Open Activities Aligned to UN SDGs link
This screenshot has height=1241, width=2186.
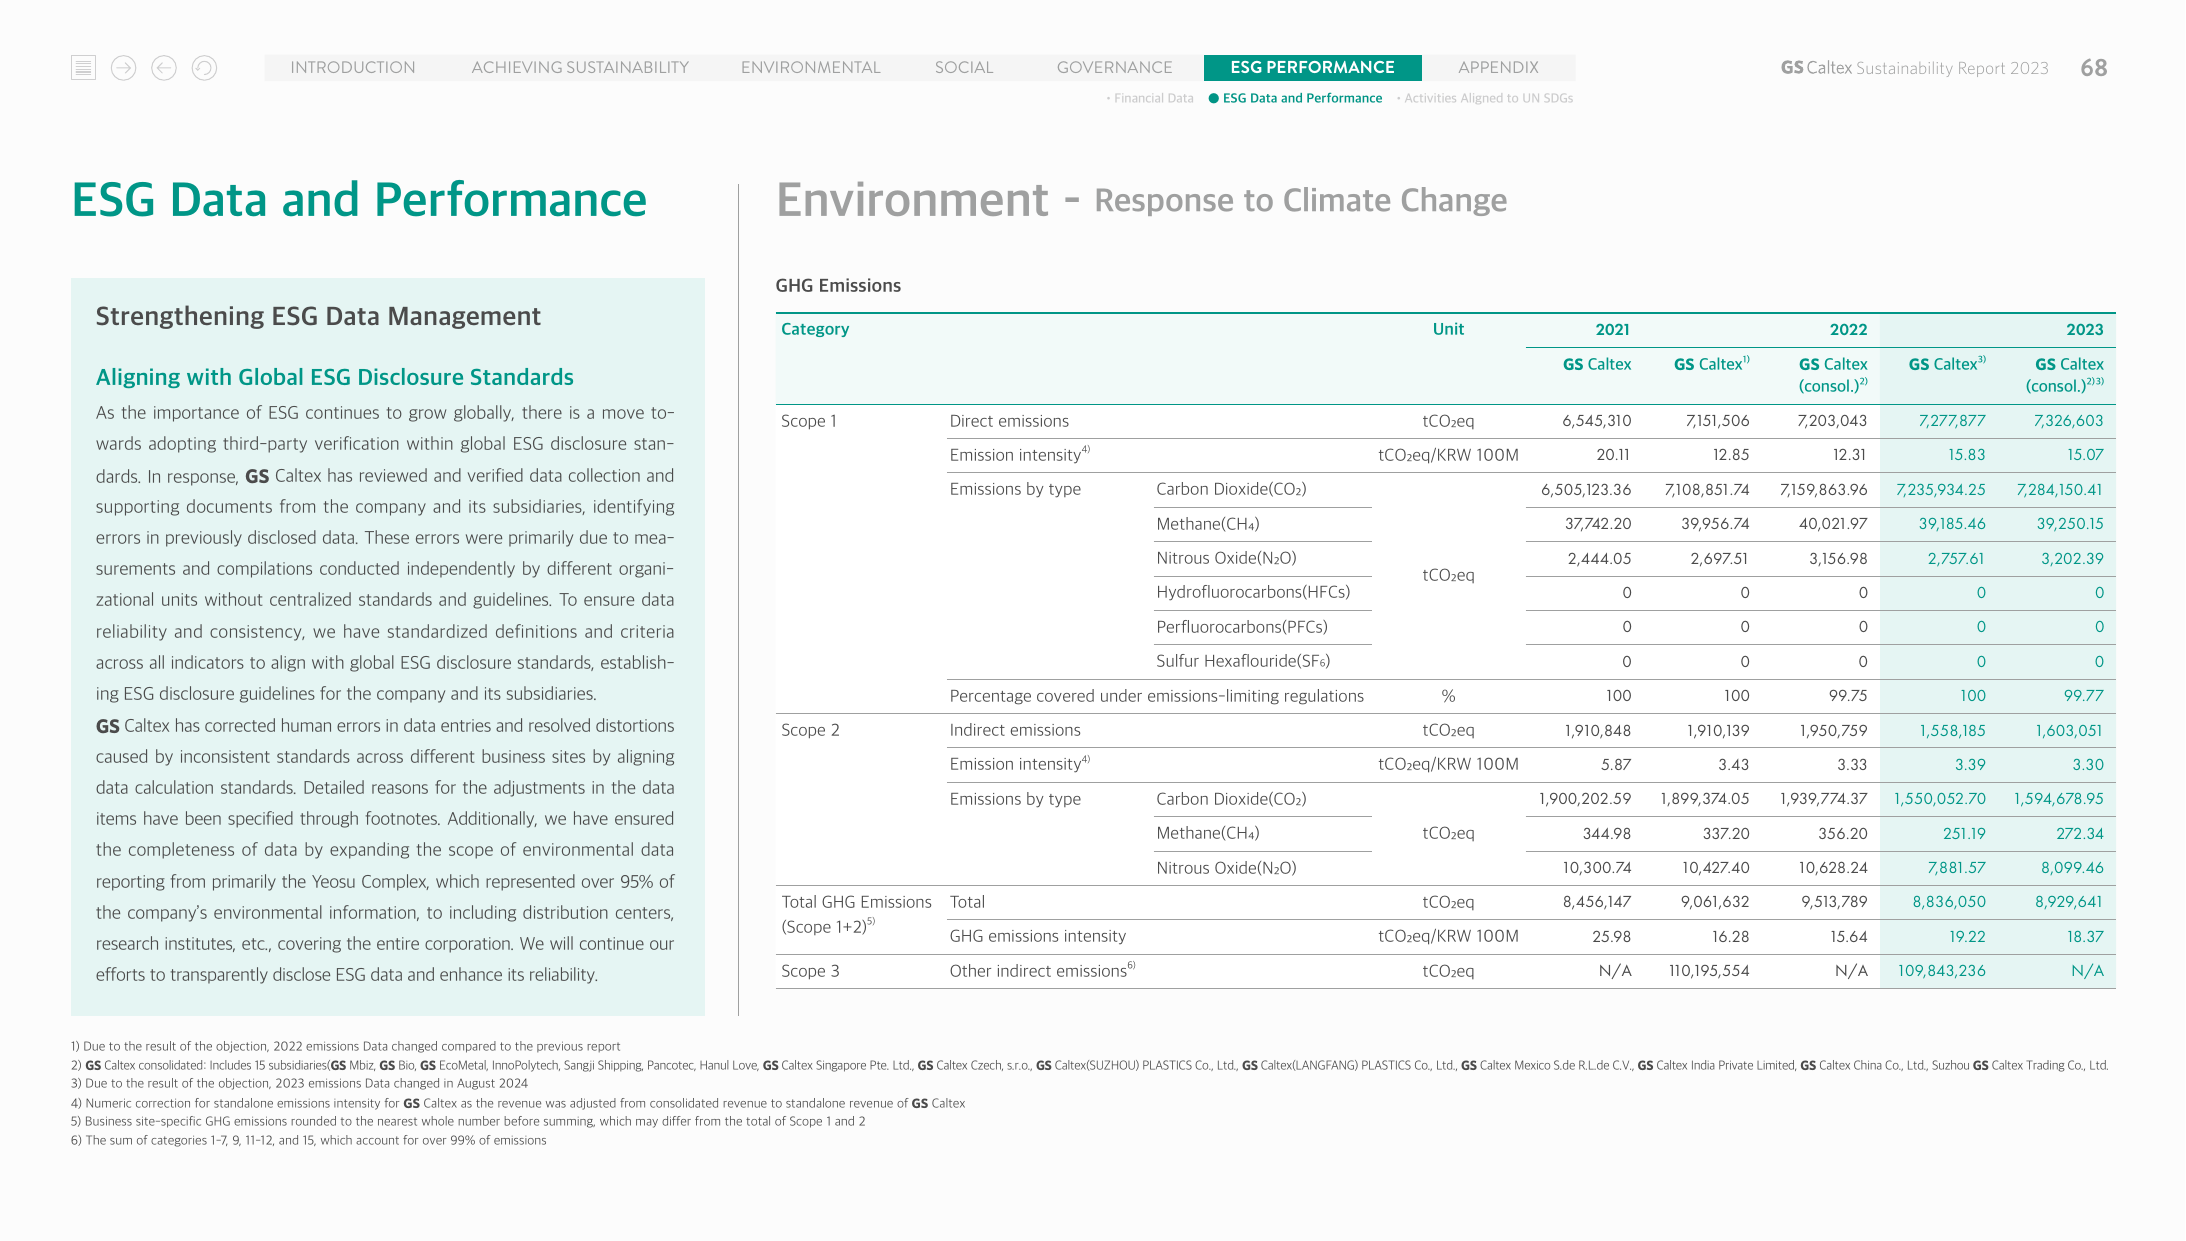coord(1485,98)
